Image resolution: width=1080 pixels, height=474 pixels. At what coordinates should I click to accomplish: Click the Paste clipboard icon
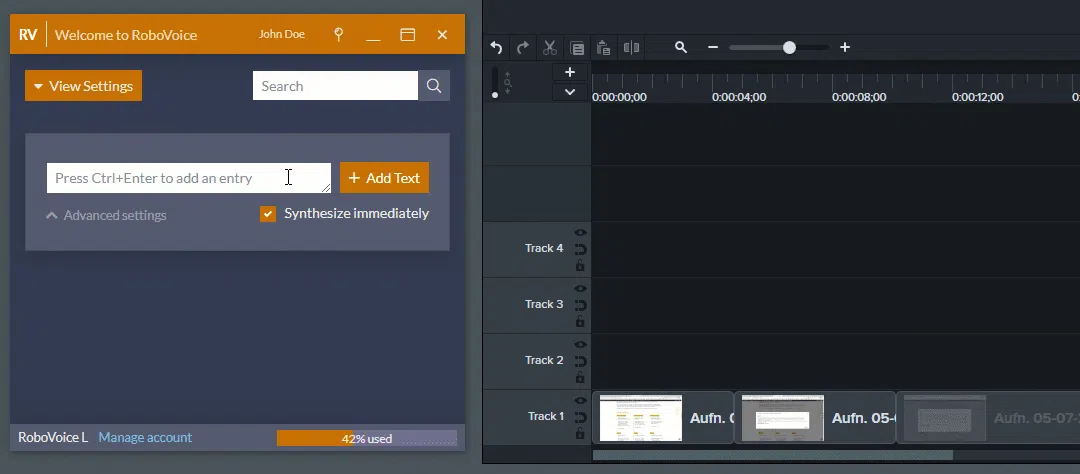click(603, 48)
